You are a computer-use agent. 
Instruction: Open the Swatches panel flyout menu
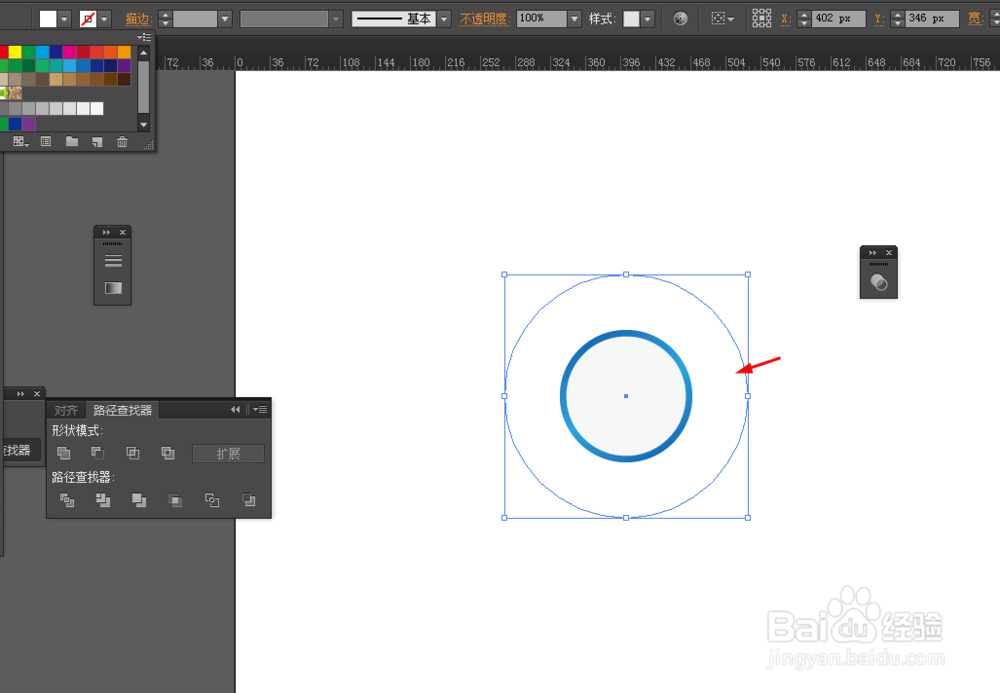[x=145, y=37]
